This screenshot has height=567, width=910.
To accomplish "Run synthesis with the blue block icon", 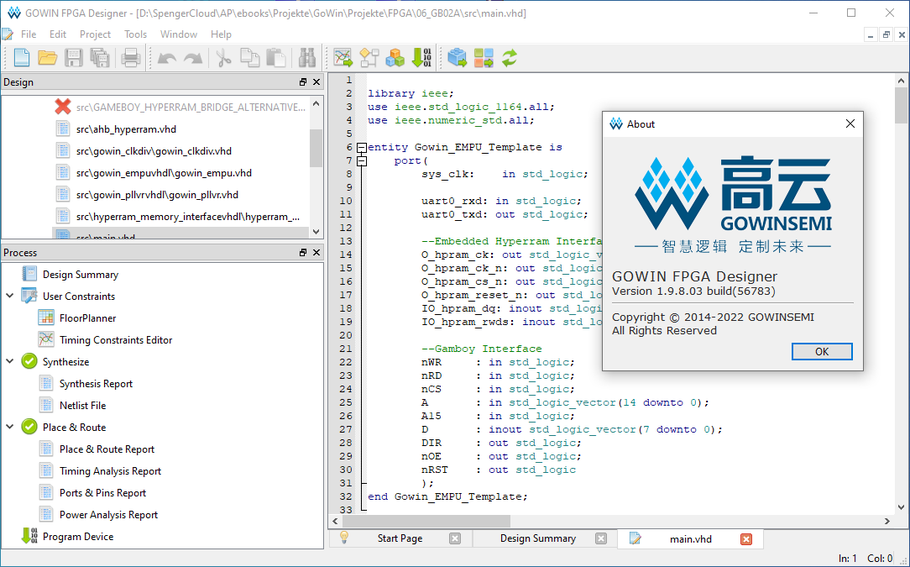I will click(x=457, y=58).
